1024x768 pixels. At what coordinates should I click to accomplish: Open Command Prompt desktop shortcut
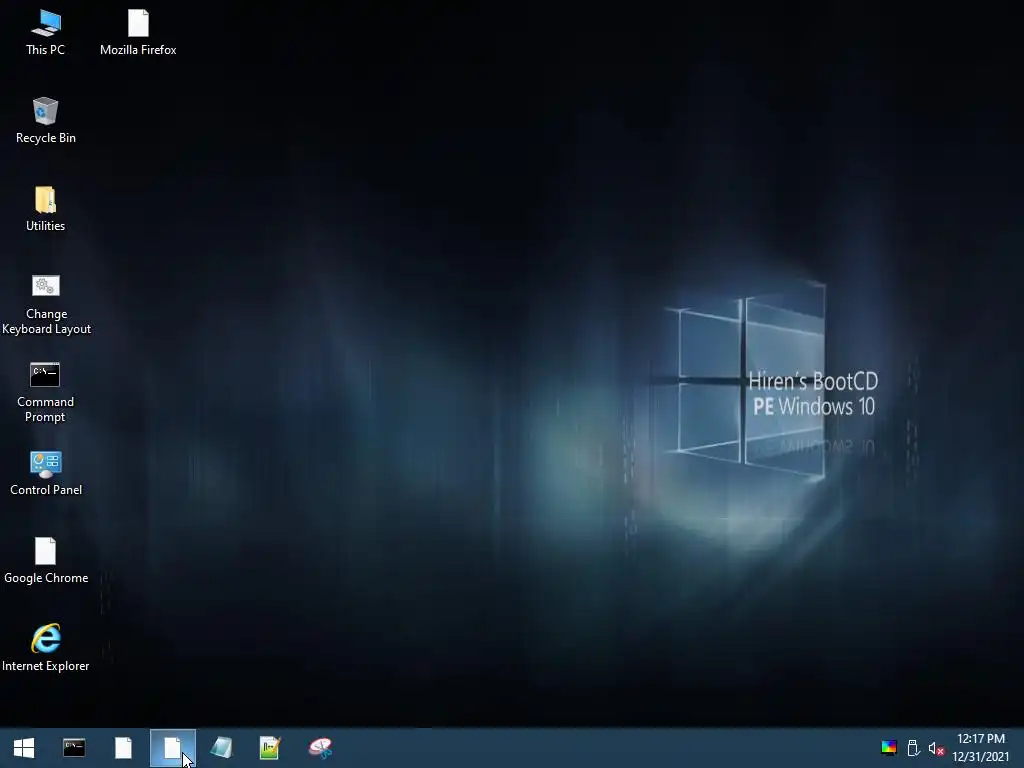tap(46, 392)
